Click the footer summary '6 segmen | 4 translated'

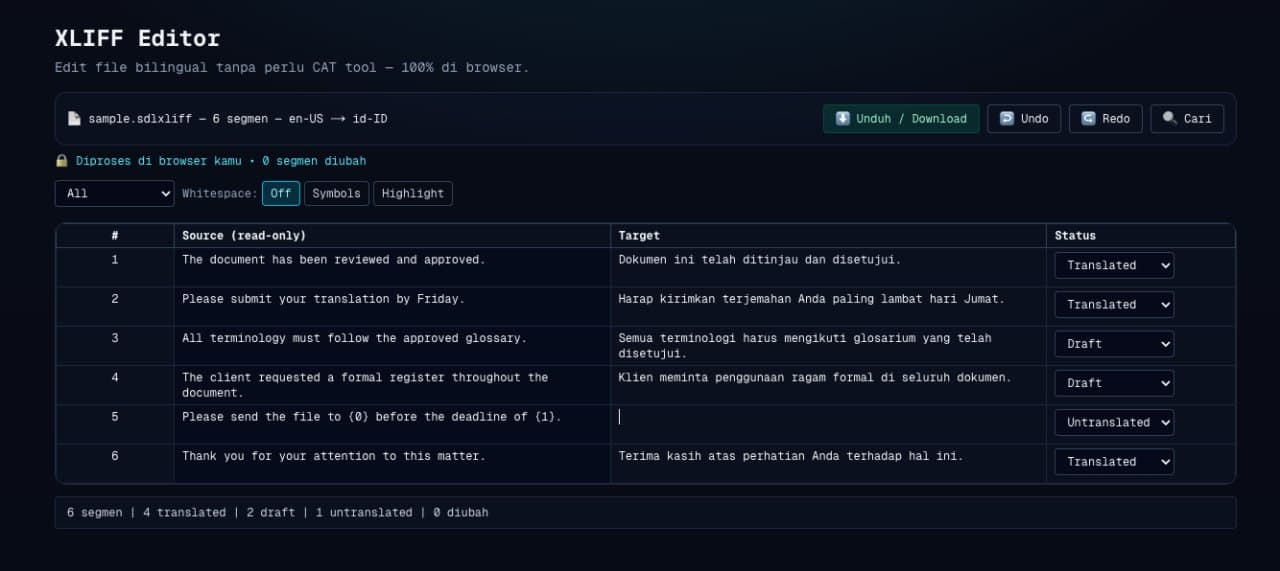146,512
